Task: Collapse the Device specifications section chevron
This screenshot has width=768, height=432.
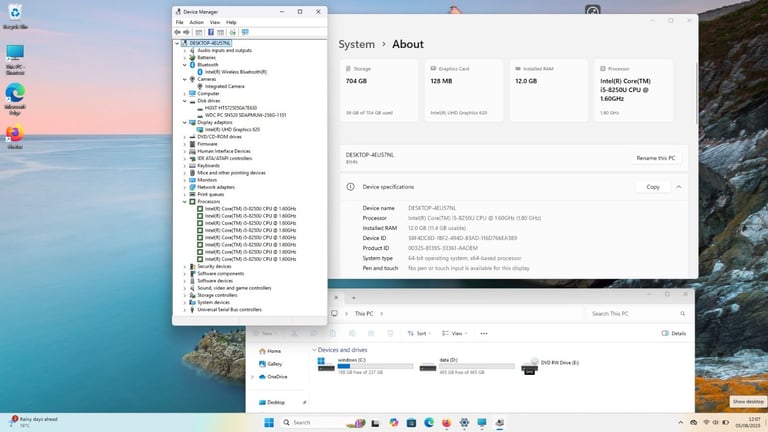Action: coord(679,187)
